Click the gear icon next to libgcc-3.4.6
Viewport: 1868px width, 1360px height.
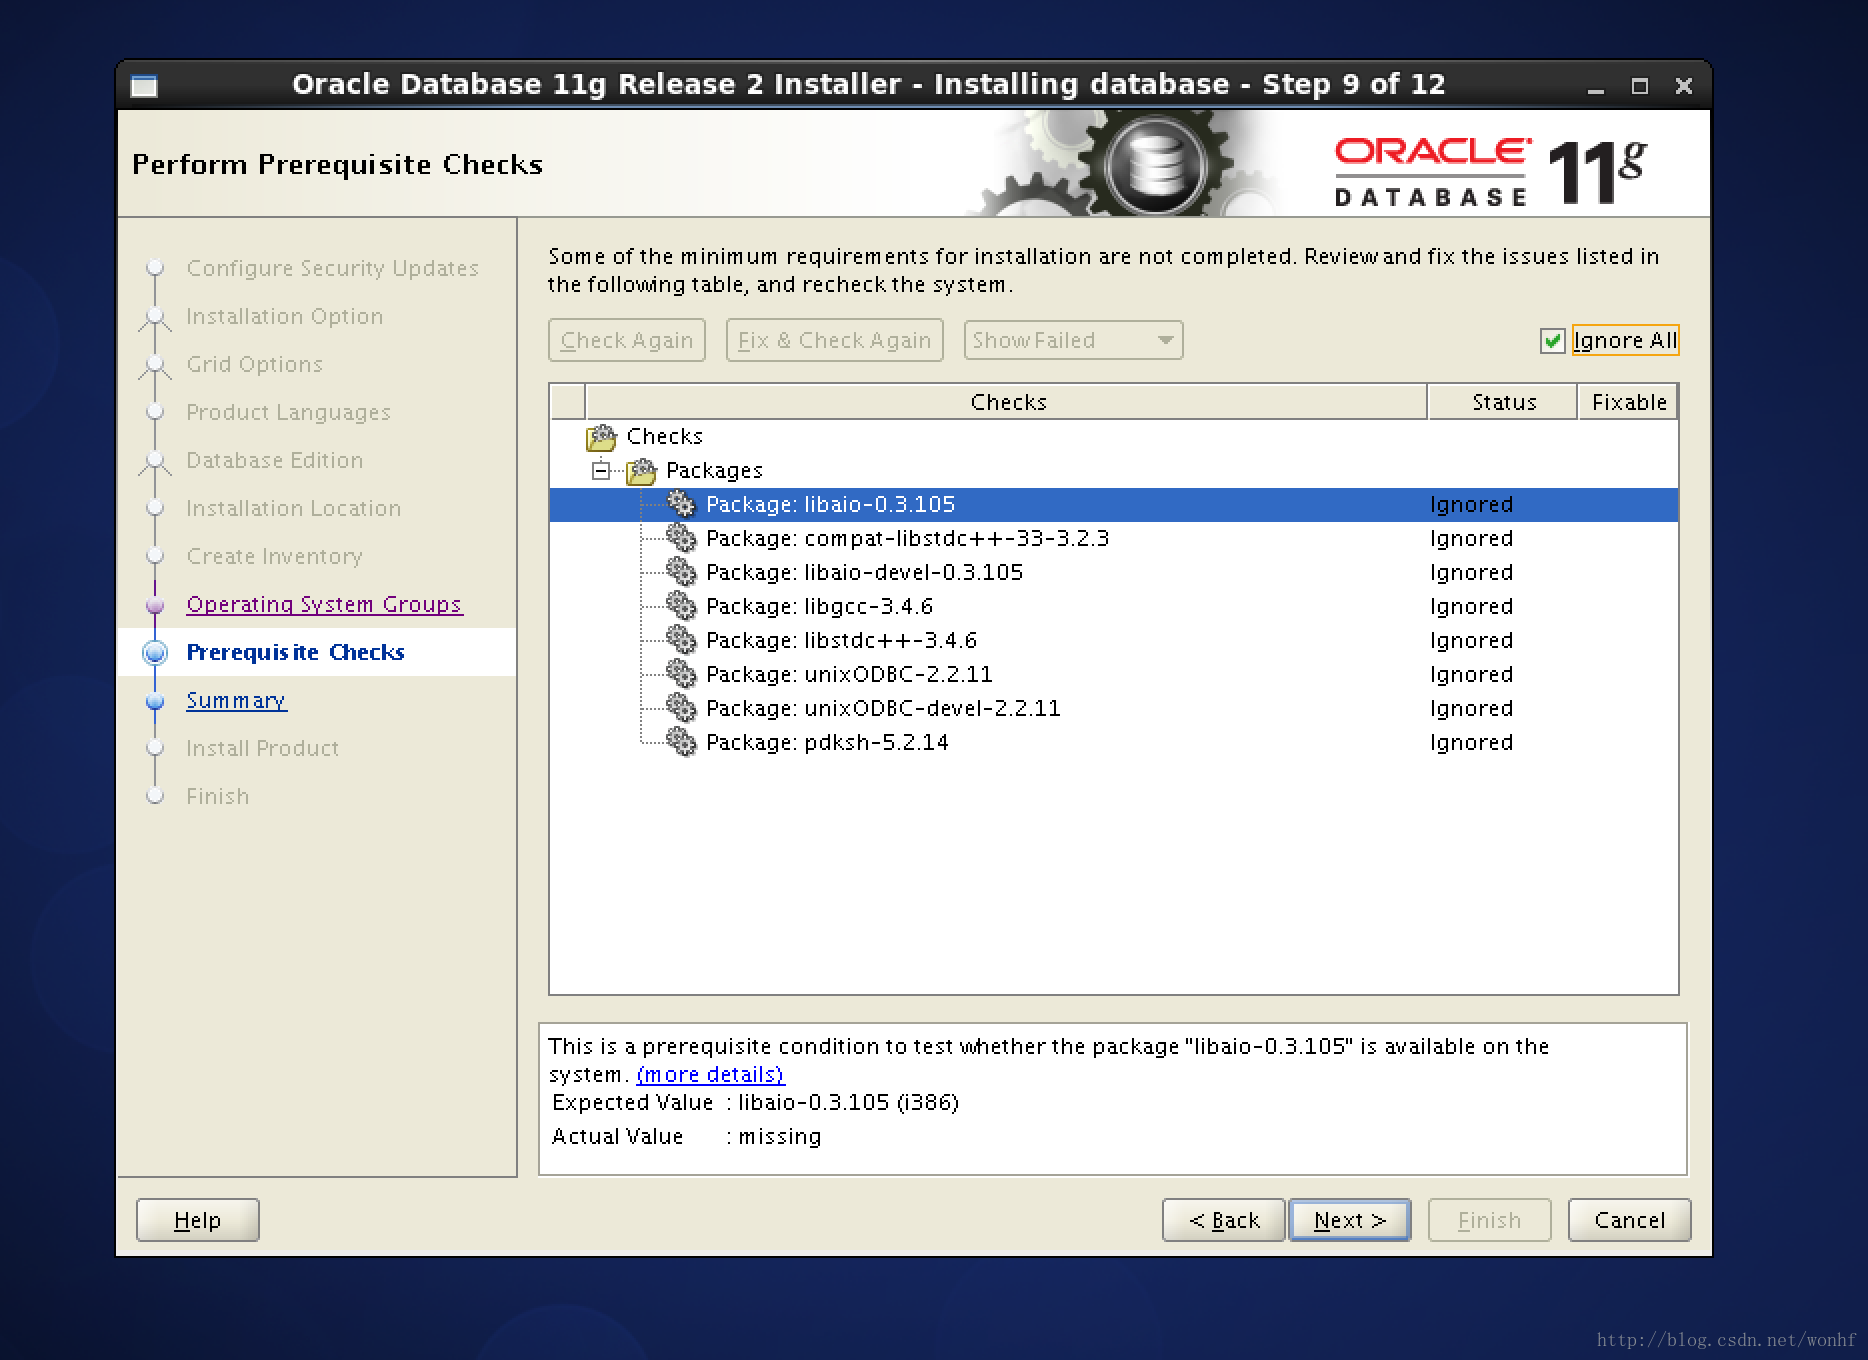[x=681, y=606]
